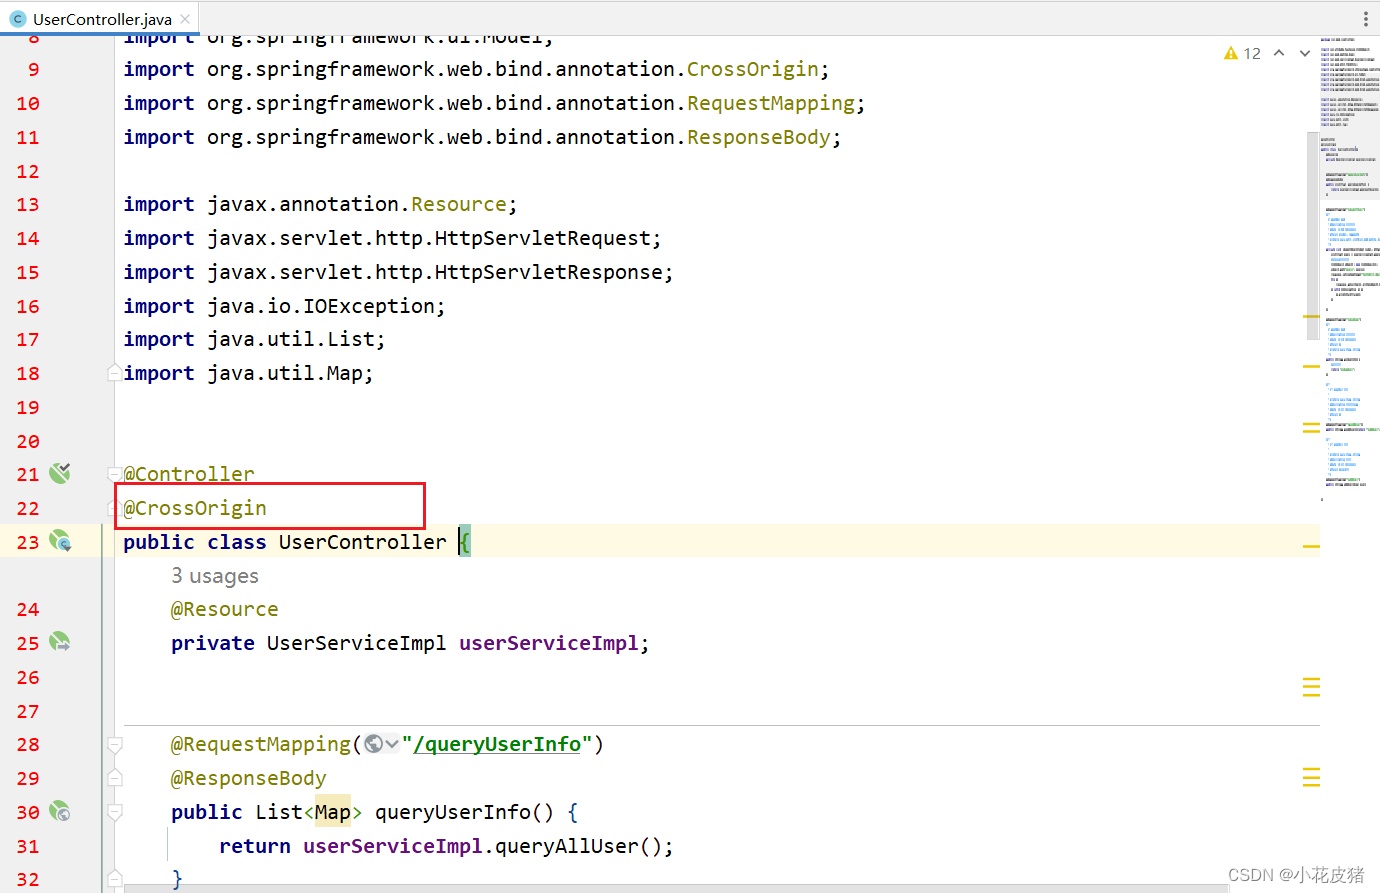Jump to previous highlighted problem arrow
The width and height of the screenshot is (1380, 893).
[1279, 53]
